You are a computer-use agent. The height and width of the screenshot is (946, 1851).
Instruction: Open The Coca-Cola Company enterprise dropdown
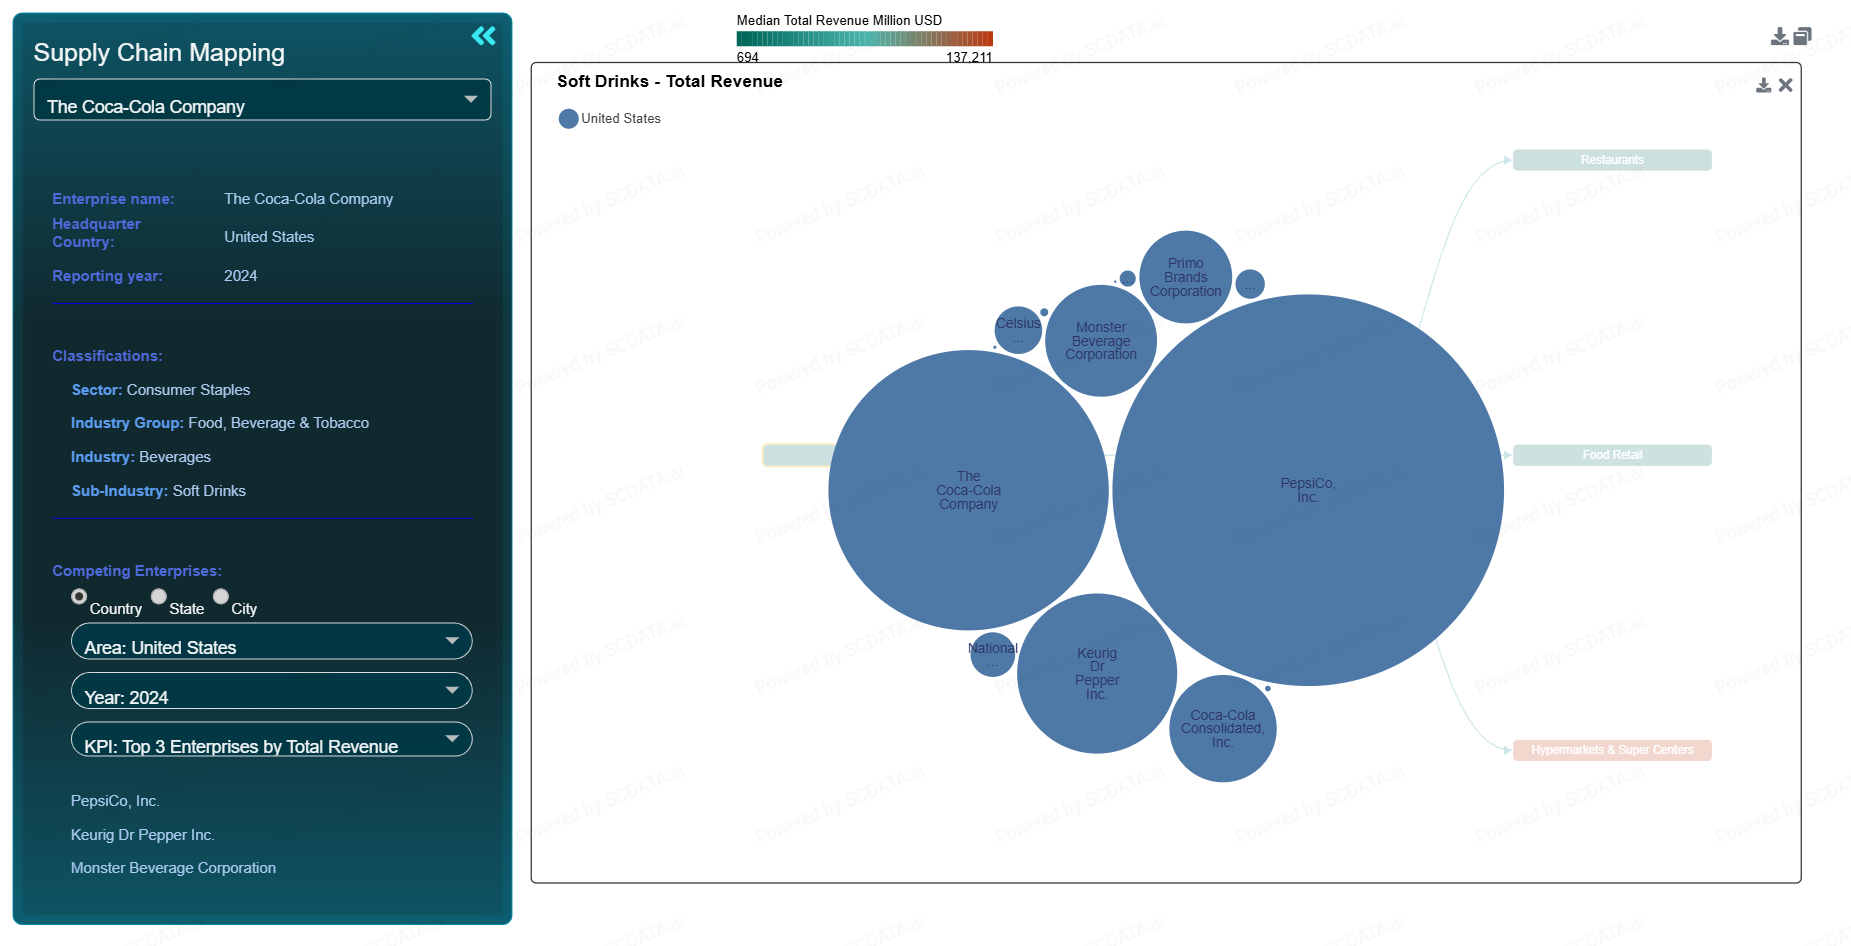pyautogui.click(x=262, y=100)
